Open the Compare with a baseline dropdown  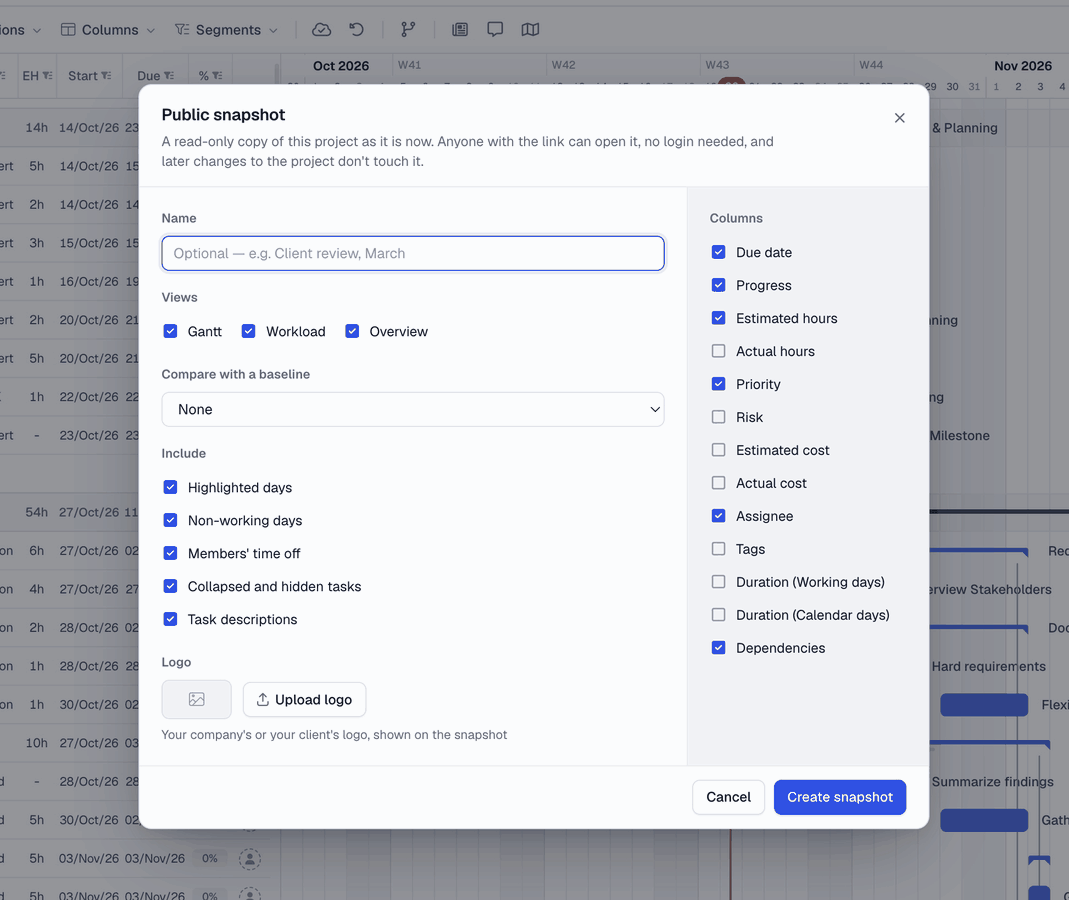(x=412, y=409)
